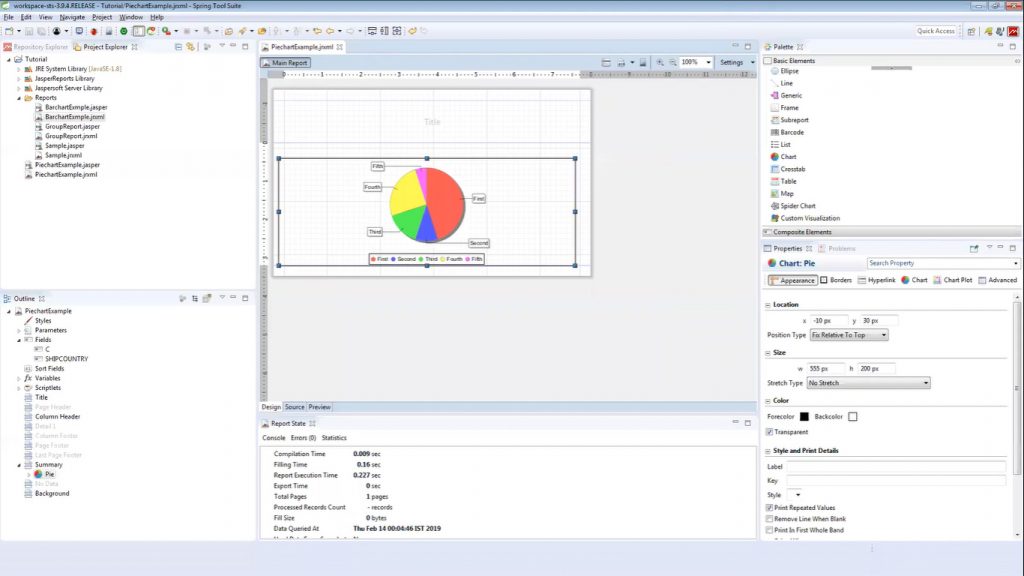Open the Backcolor swatch
Image resolution: width=1024 pixels, height=576 pixels.
(x=851, y=417)
